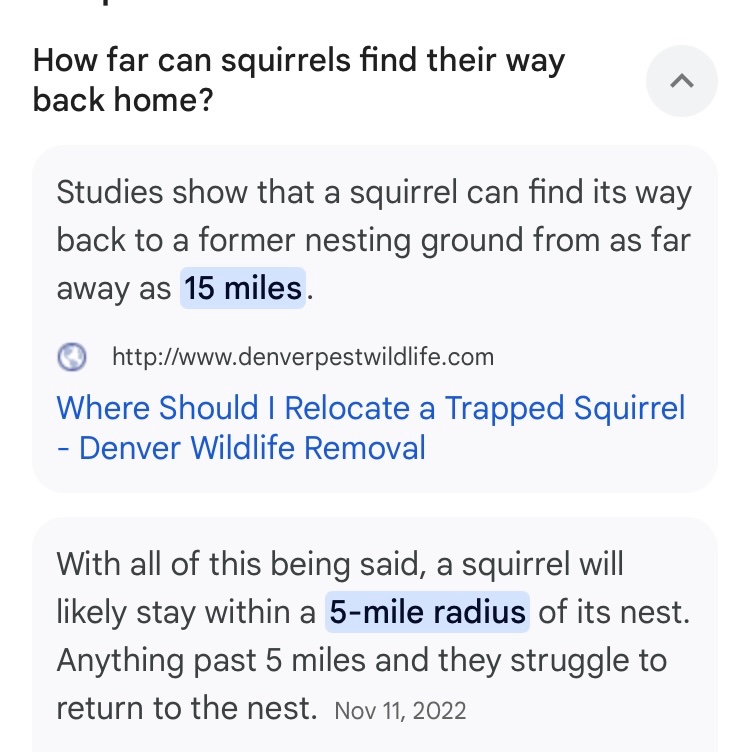This screenshot has height=752, width=750.
Task: Click globe favicon beside denverpestwildlife URL
Action: click(72, 356)
